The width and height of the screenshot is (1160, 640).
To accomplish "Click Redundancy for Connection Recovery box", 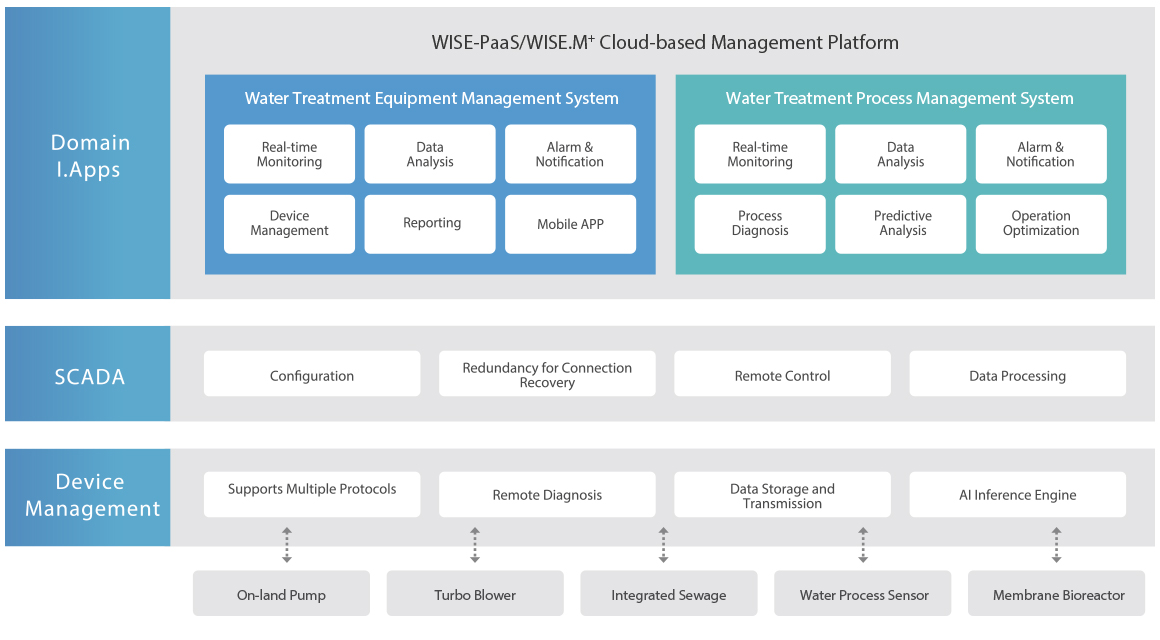I will (547, 374).
